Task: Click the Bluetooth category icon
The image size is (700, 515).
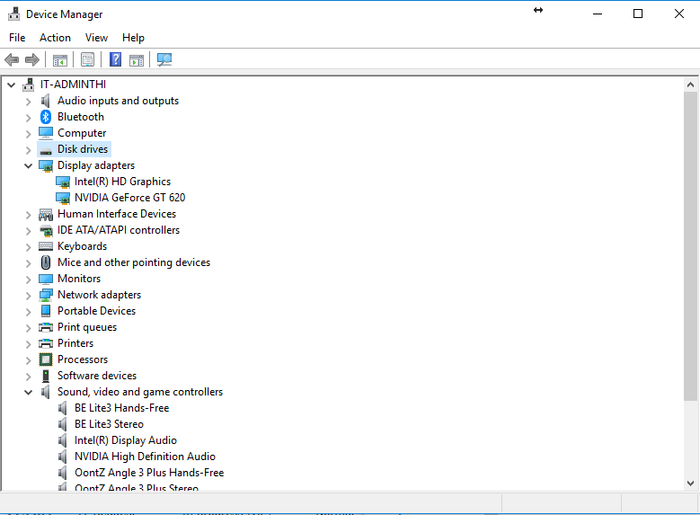Action: pyautogui.click(x=46, y=117)
